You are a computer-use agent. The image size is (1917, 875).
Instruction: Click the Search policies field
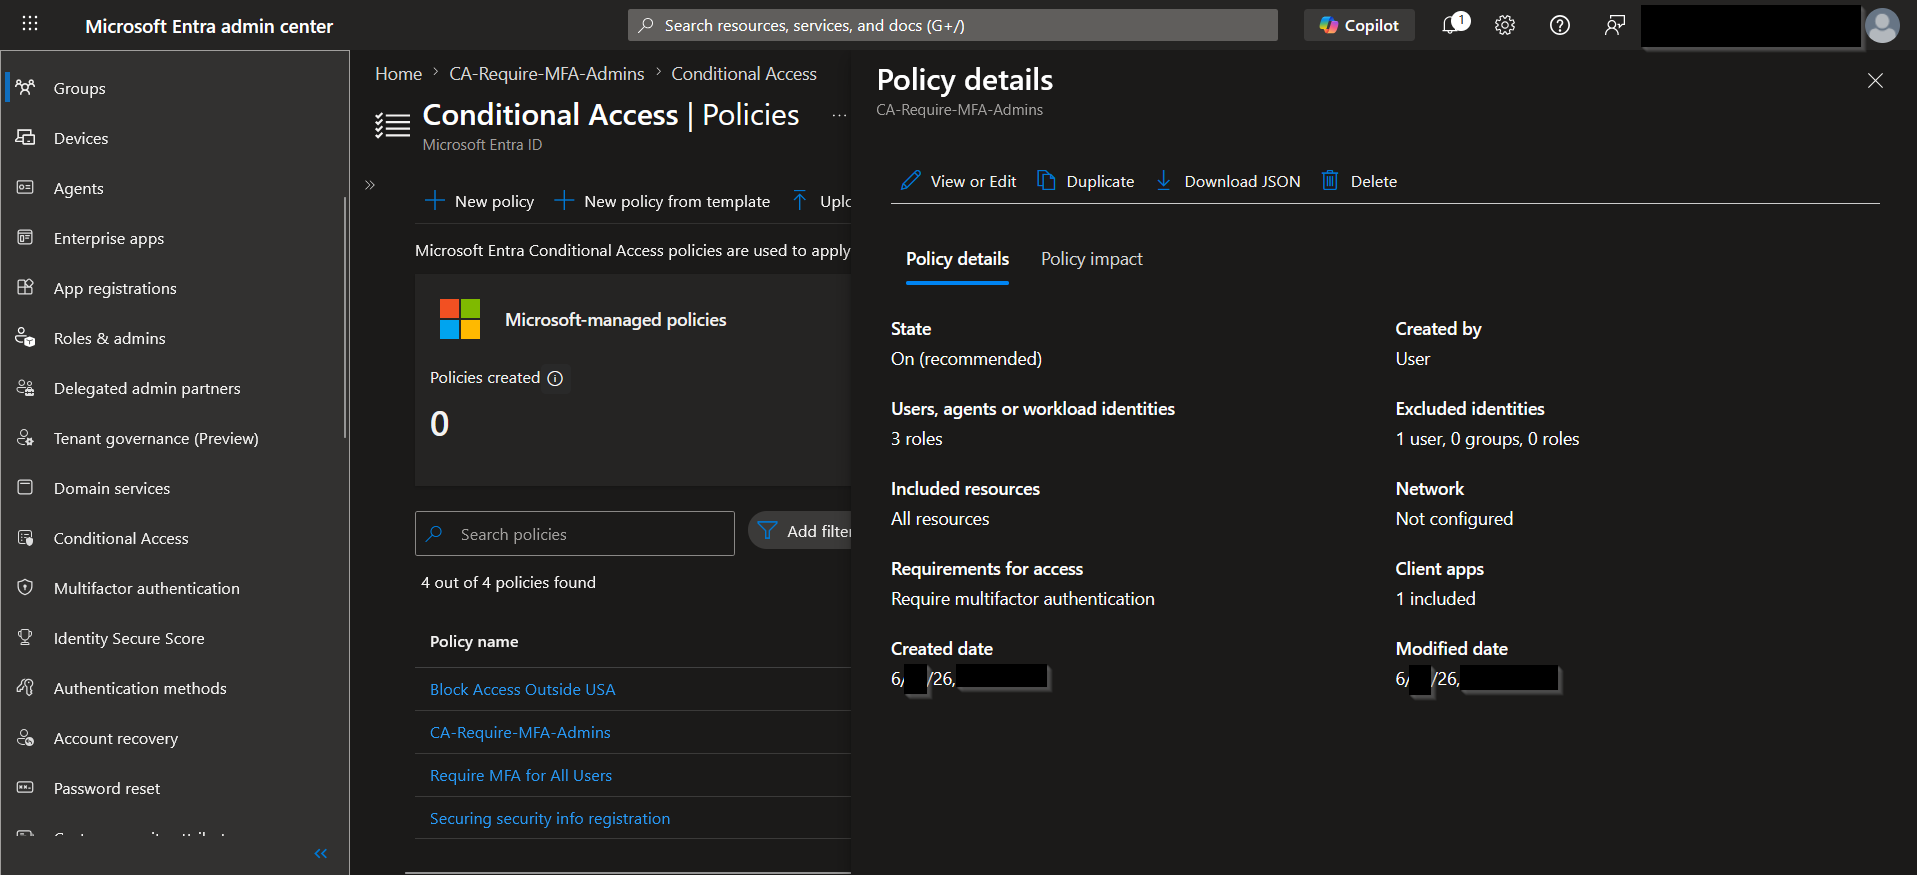click(575, 534)
